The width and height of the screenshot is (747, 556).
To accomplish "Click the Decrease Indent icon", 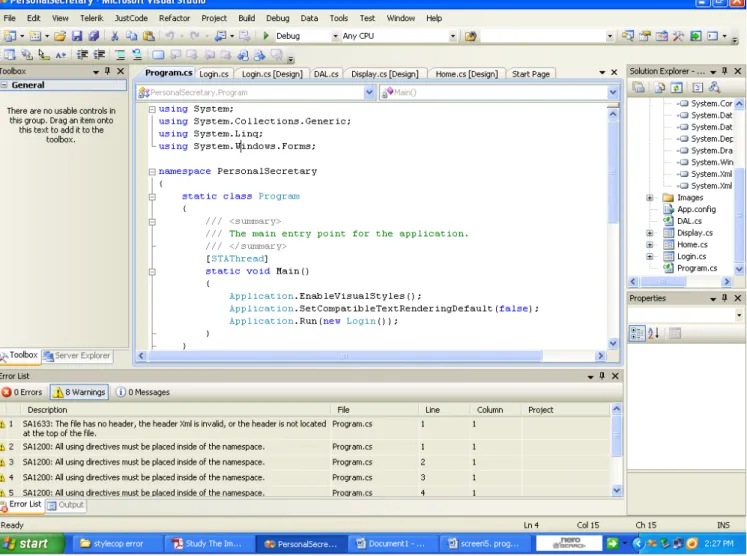I will coord(82,55).
